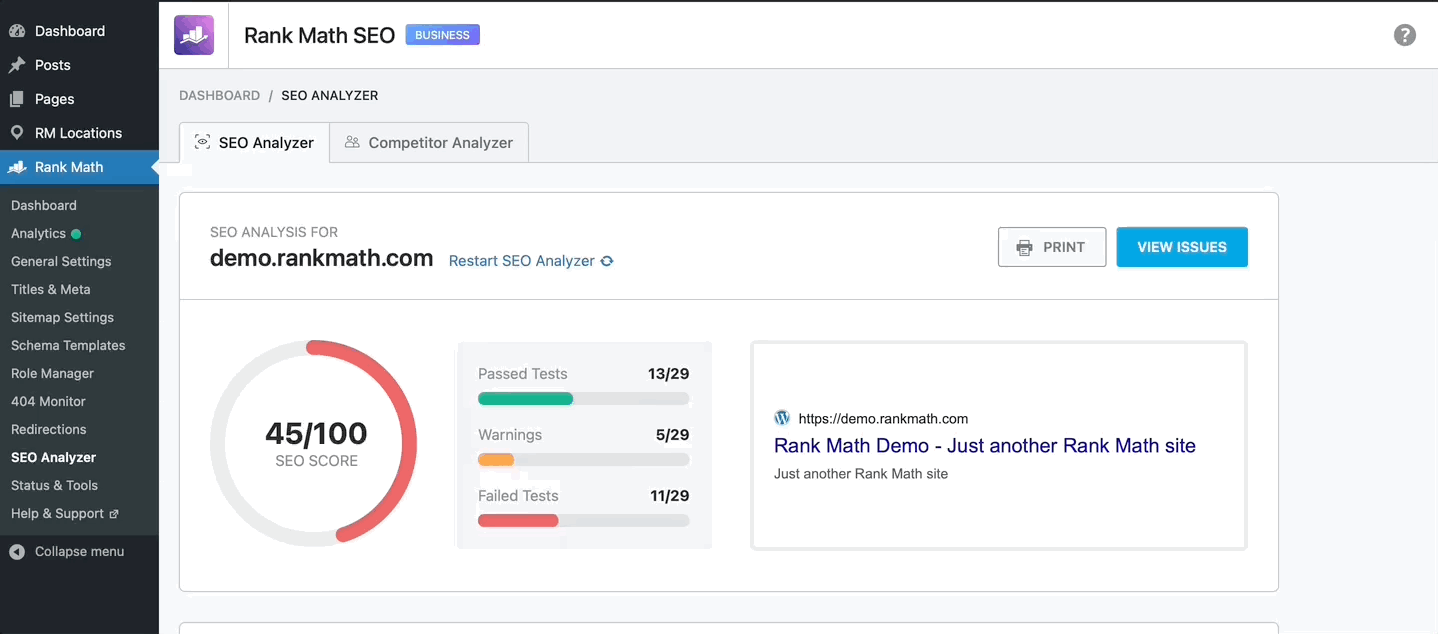The image size is (1438, 634).
Task: Click the https://demo.rankmath.com preview URL
Action: coord(883,419)
